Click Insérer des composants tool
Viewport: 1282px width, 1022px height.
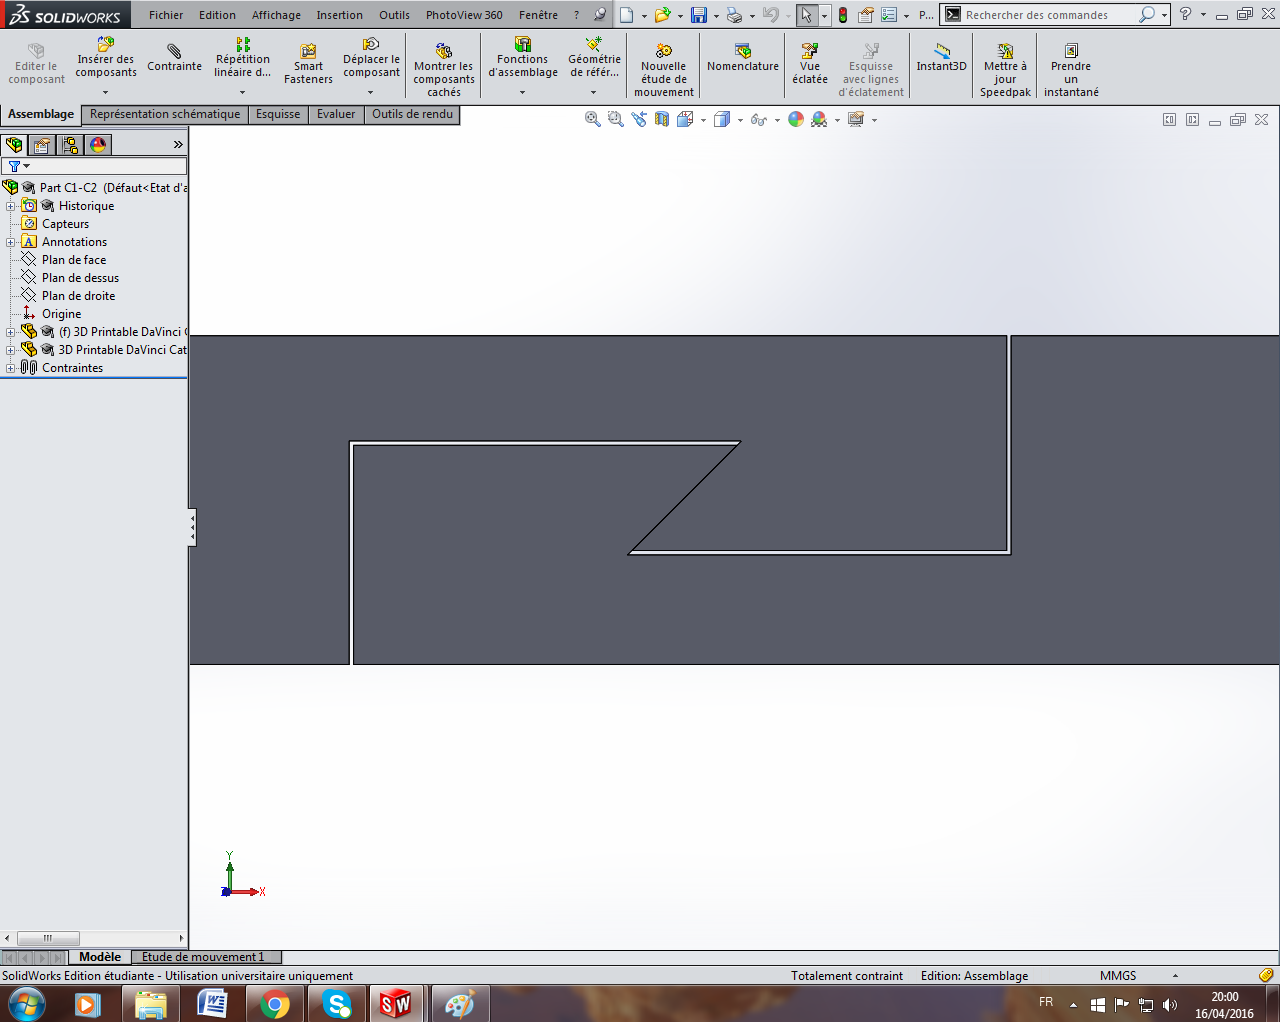point(106,59)
